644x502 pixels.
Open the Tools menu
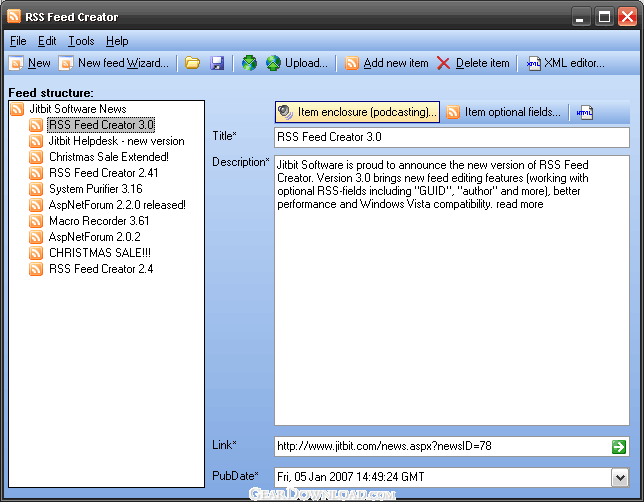pyautogui.click(x=81, y=41)
